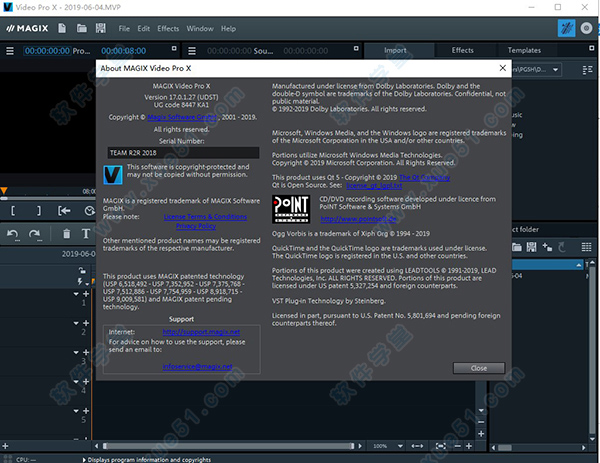Set range start with left bracket

click(x=13, y=211)
